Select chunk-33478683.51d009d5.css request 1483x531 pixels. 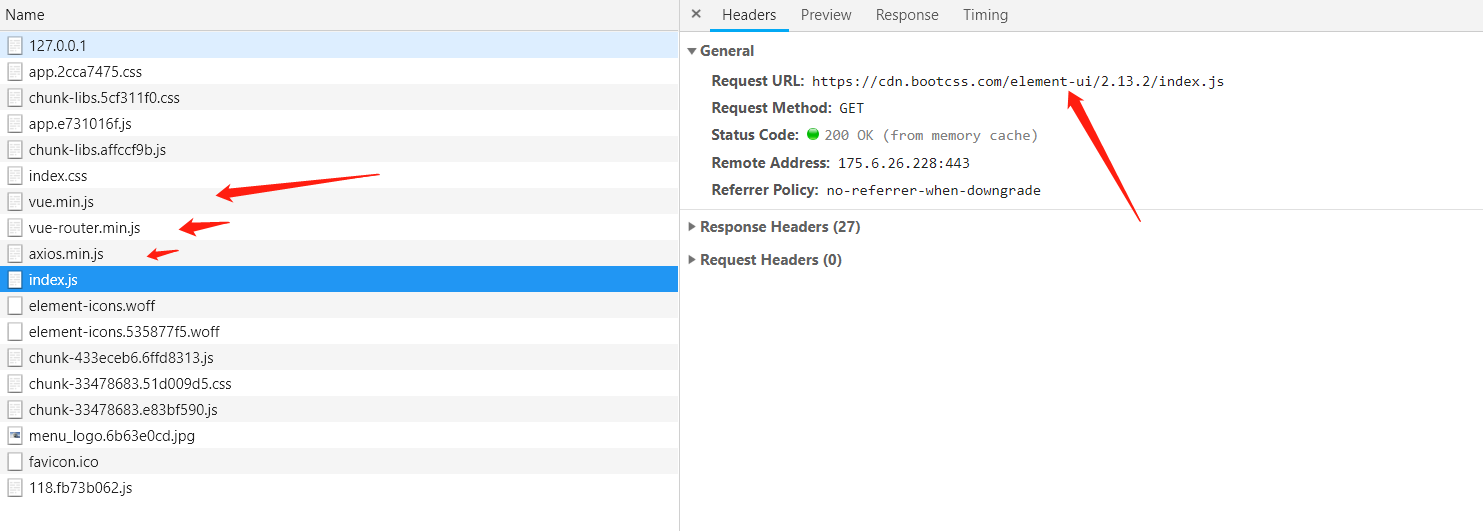click(x=339, y=383)
